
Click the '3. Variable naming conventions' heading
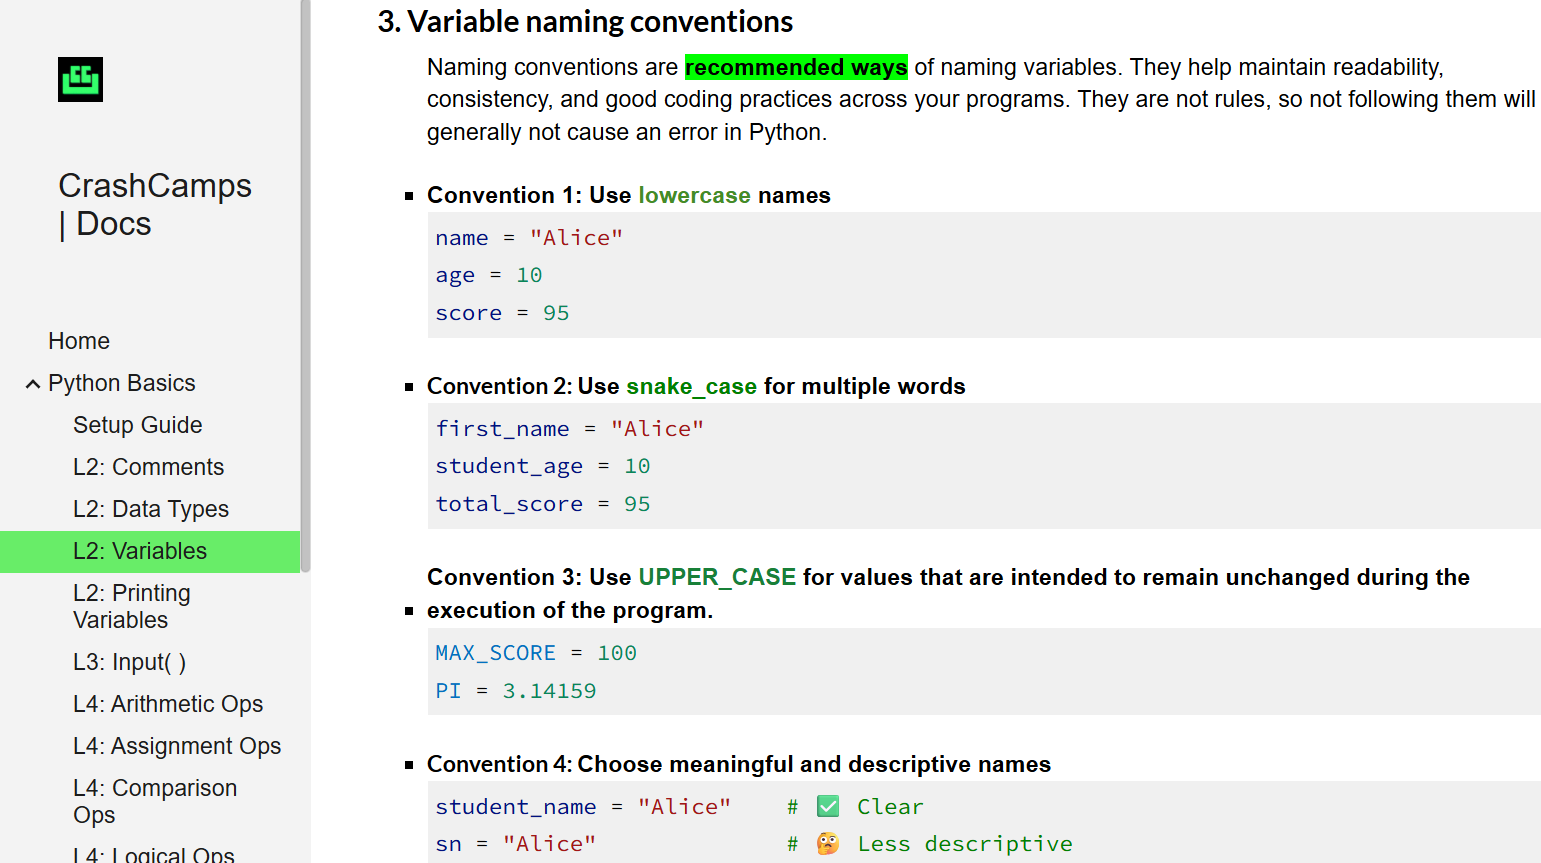coord(585,22)
